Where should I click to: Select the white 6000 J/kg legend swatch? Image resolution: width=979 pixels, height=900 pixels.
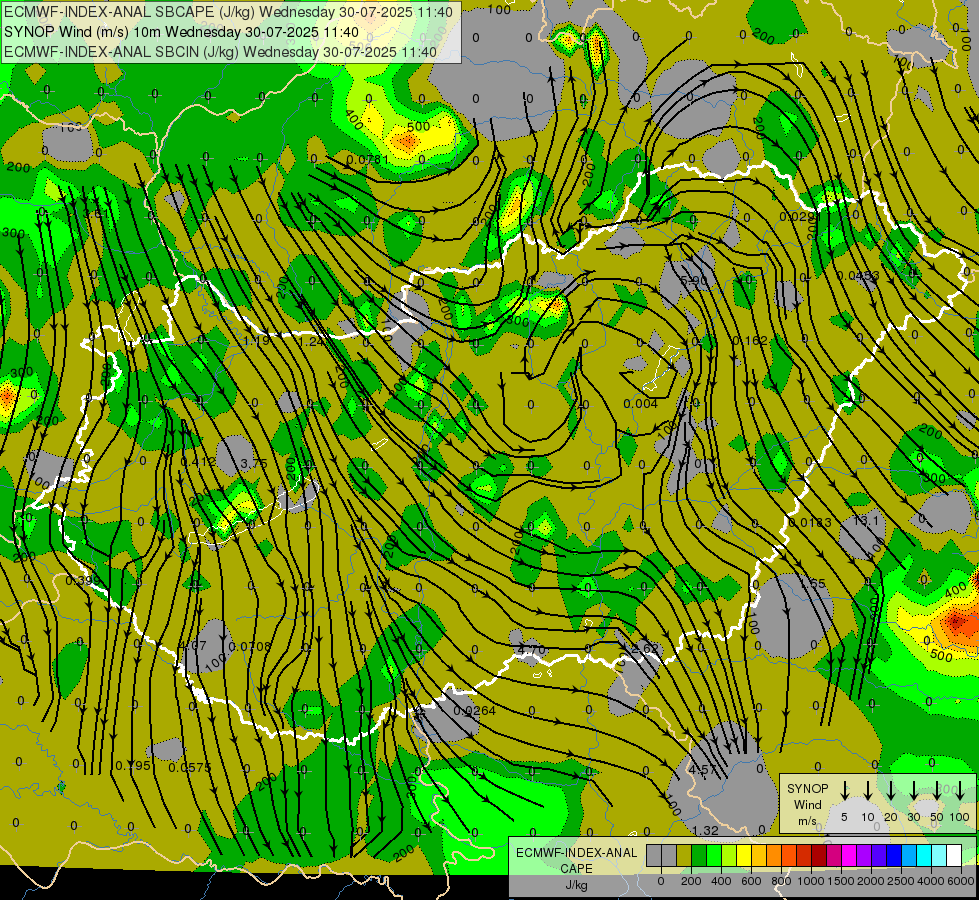[954, 856]
